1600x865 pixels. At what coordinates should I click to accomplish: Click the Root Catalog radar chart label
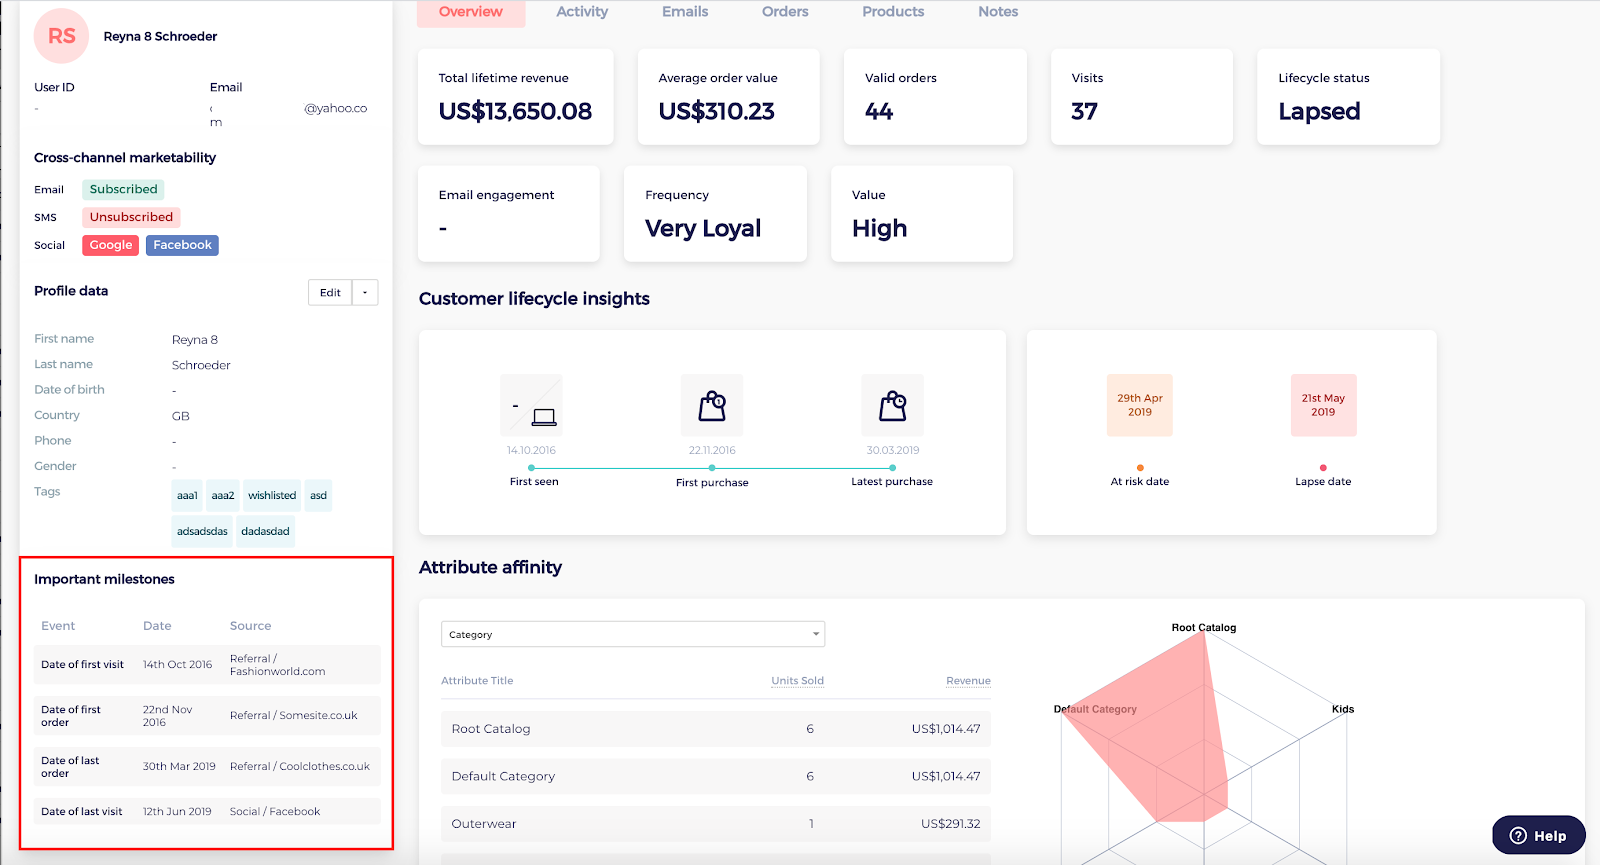coord(1204,628)
